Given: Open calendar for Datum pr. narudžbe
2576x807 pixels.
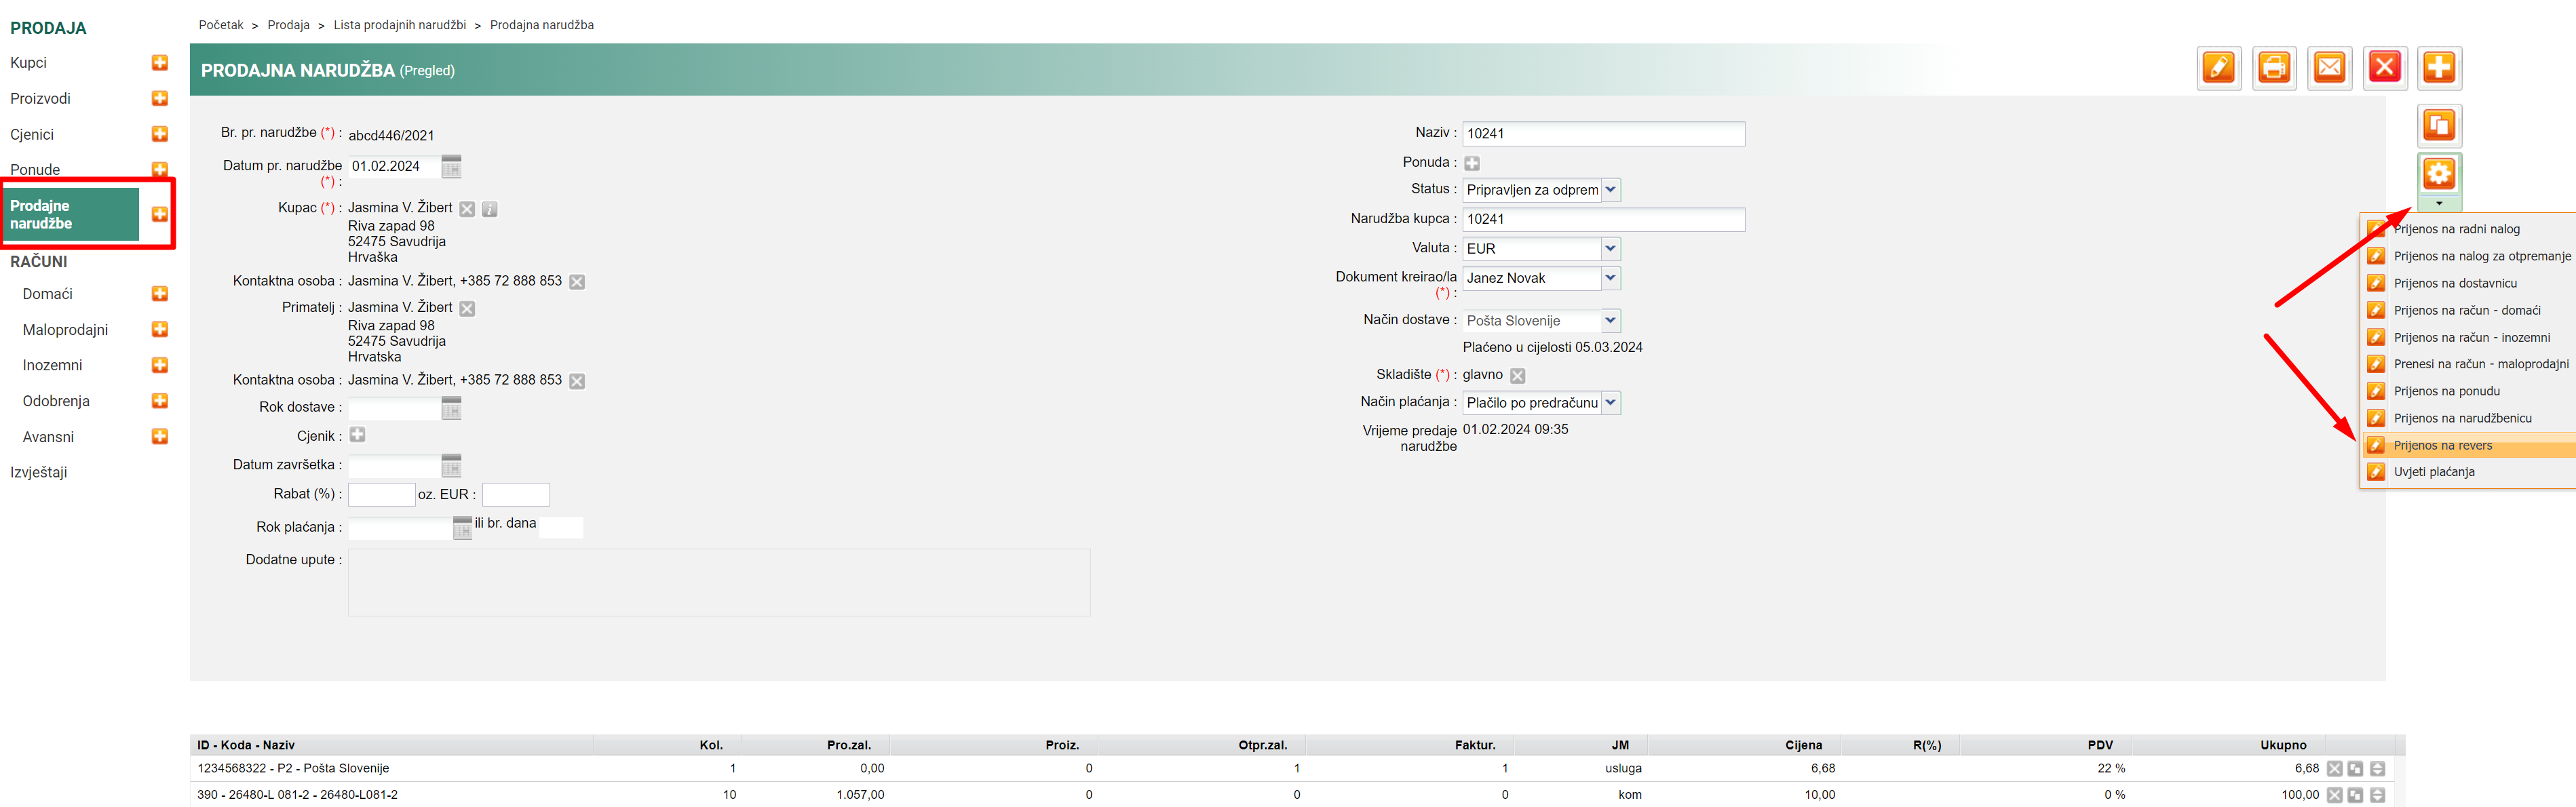Looking at the screenshot, I should pos(451,167).
